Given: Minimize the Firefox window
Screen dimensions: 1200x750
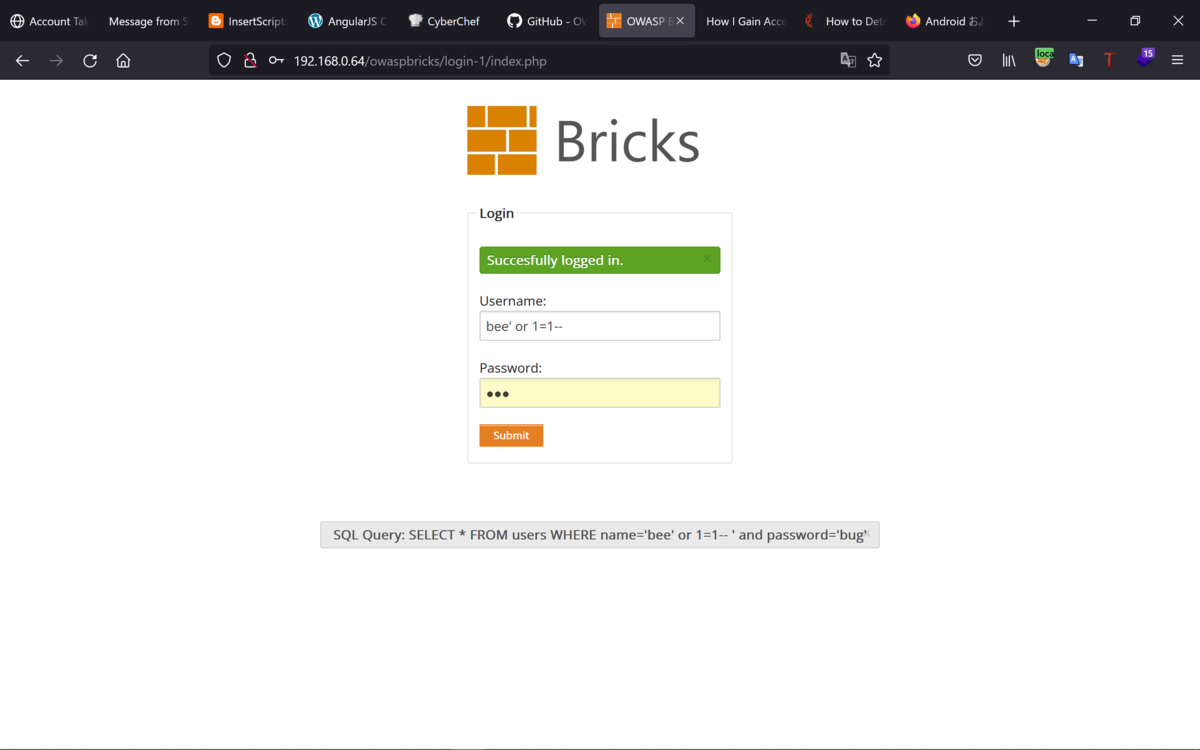Looking at the screenshot, I should pyautogui.click(x=1092, y=21).
